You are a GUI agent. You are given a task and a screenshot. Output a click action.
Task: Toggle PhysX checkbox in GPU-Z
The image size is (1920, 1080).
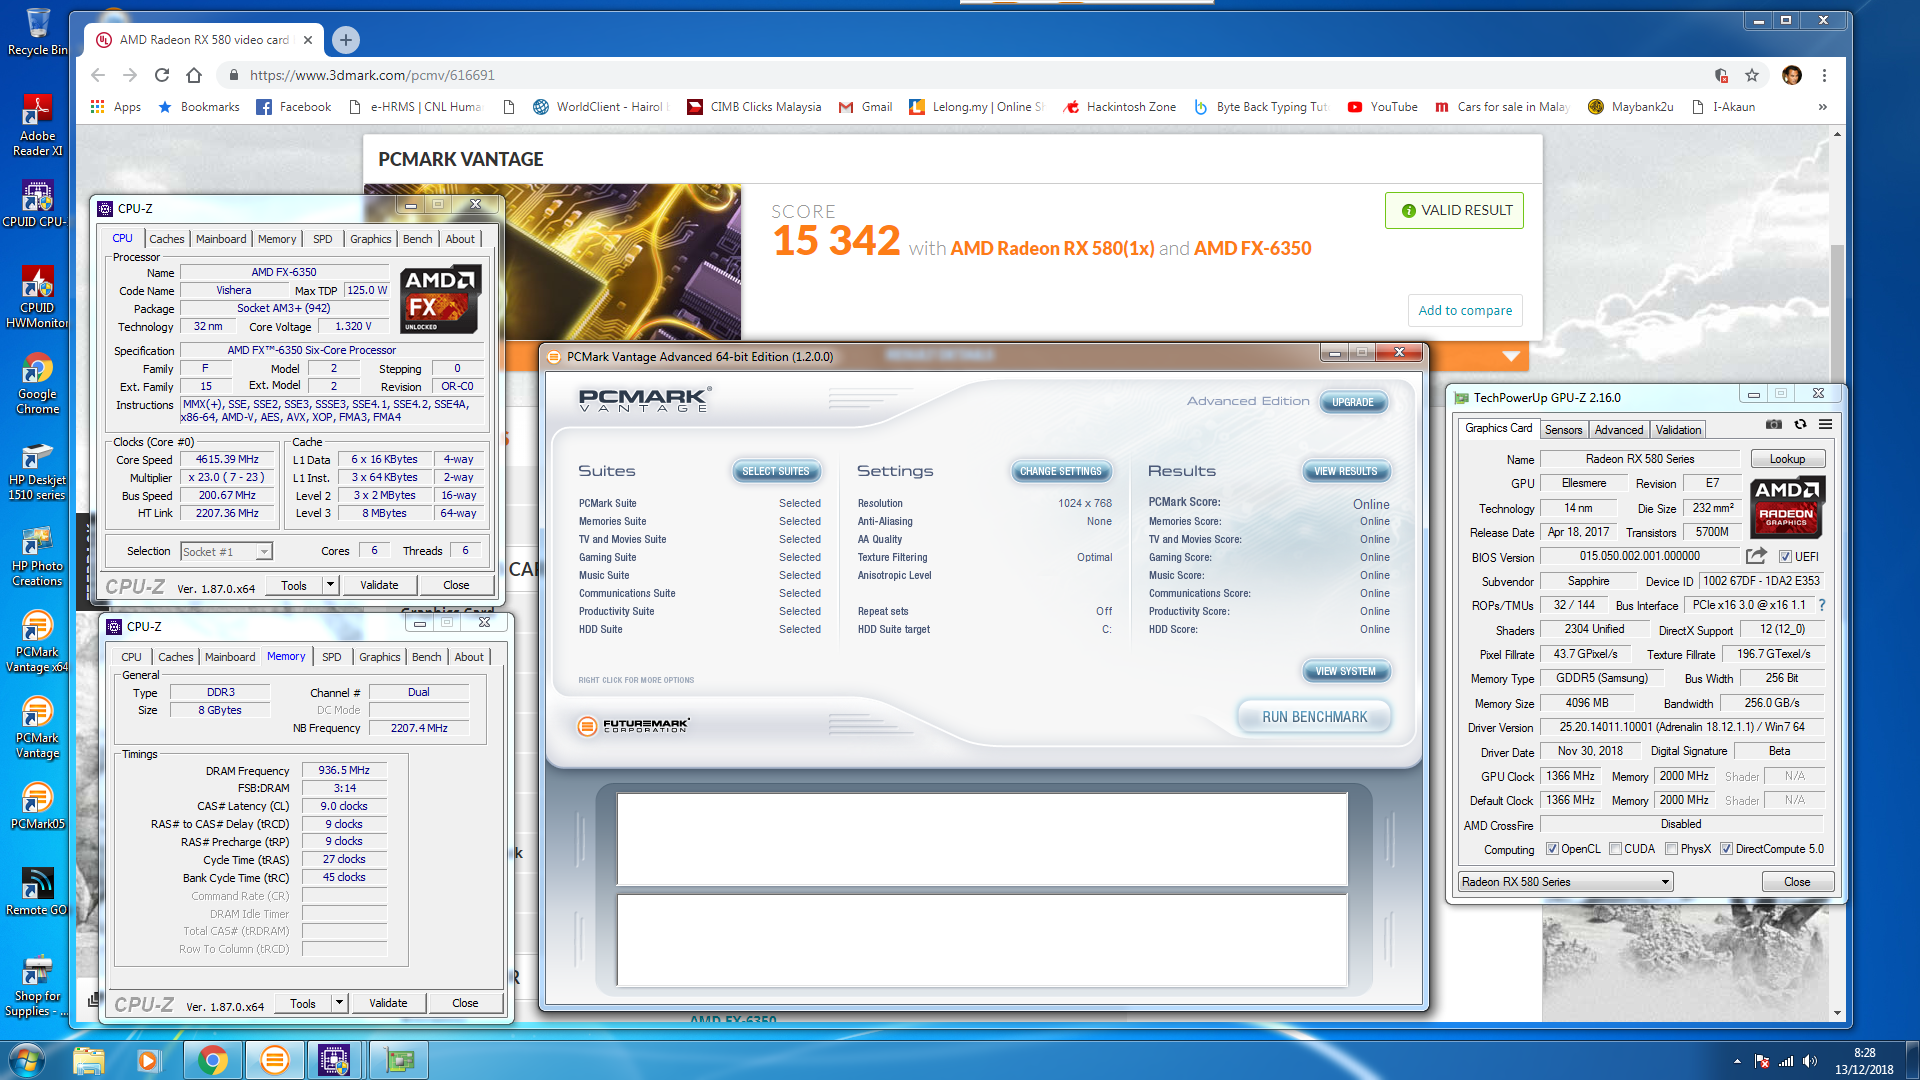(1671, 849)
